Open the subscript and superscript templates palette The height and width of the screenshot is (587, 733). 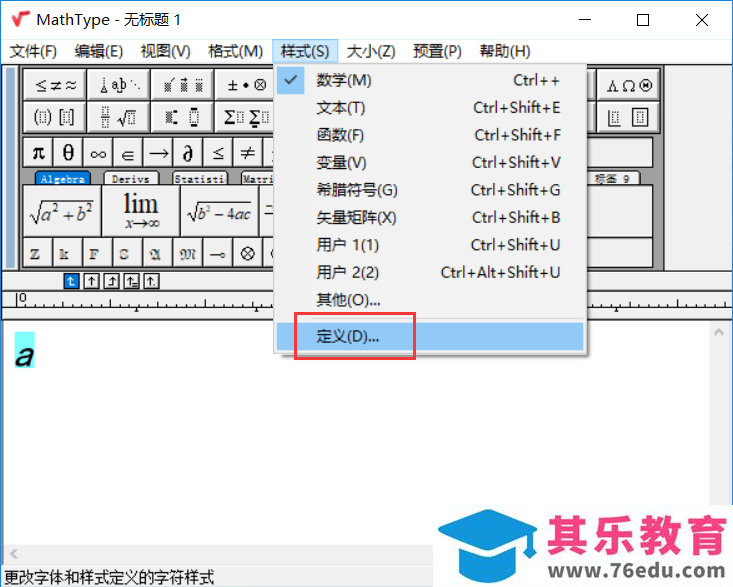point(183,117)
